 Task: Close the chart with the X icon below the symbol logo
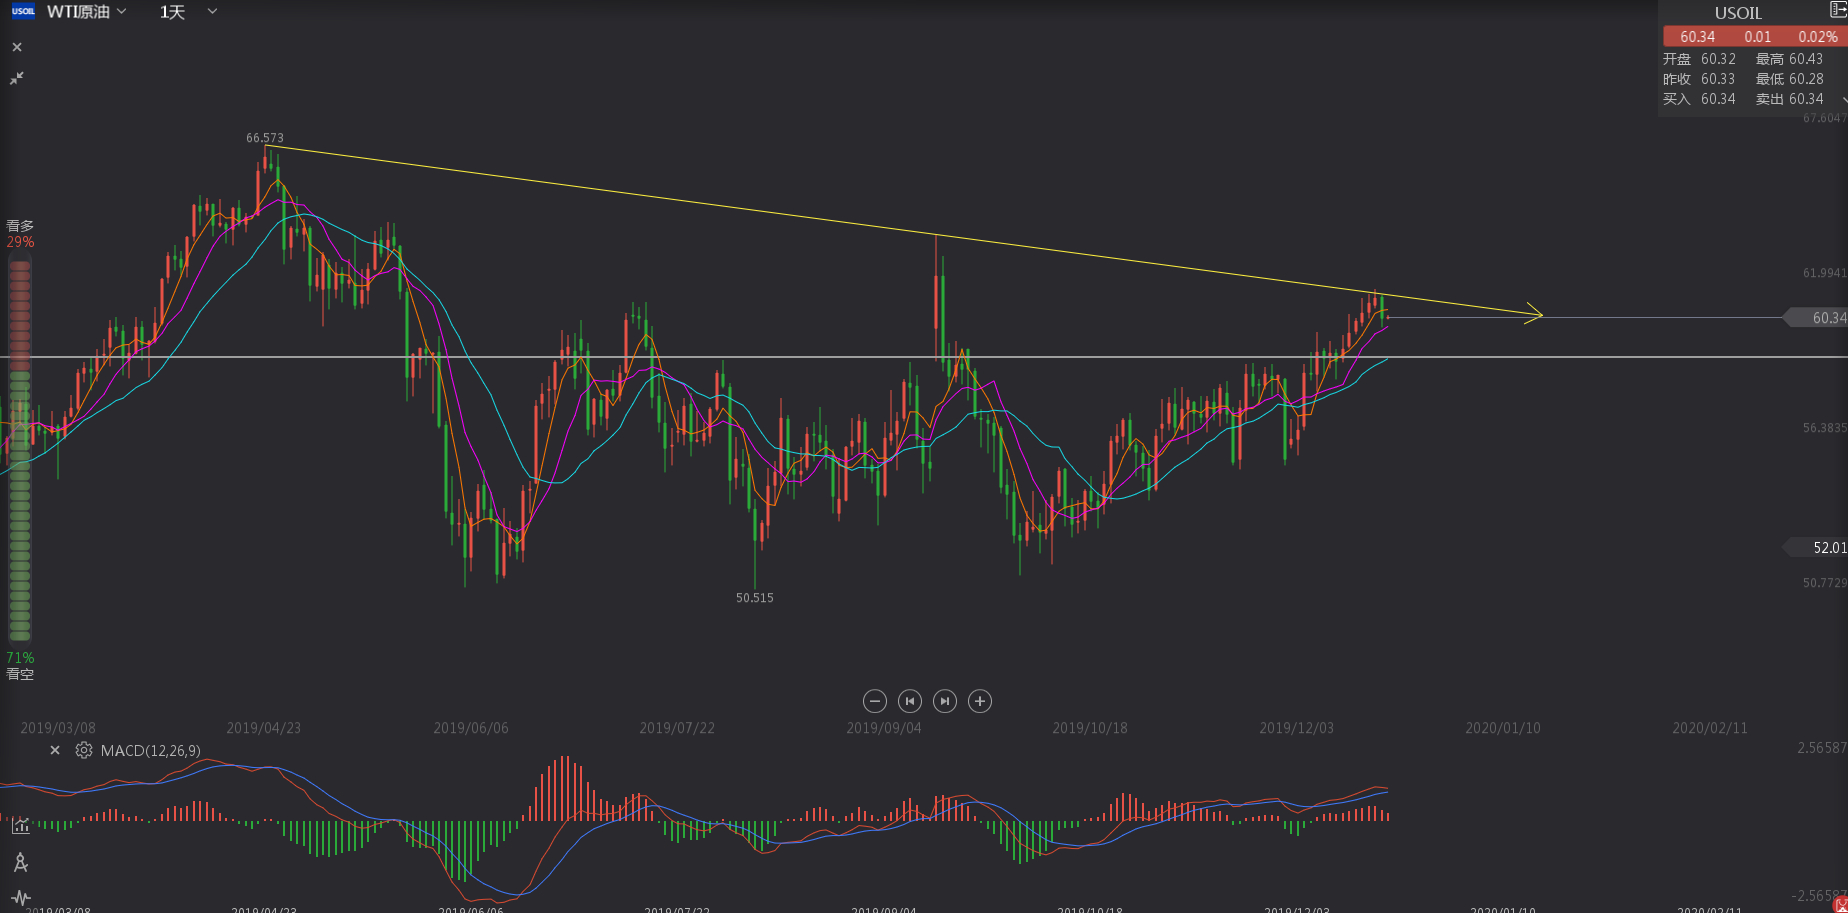click(17, 47)
